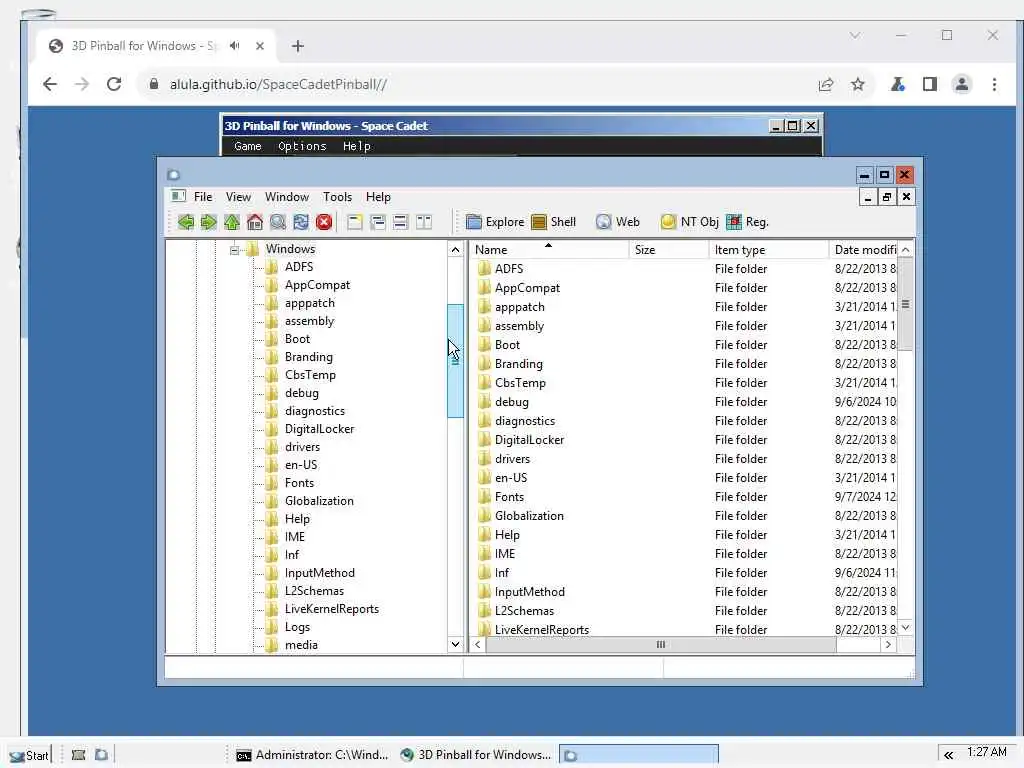
Task: Click the red Stop icon in toolbar
Action: click(324, 222)
